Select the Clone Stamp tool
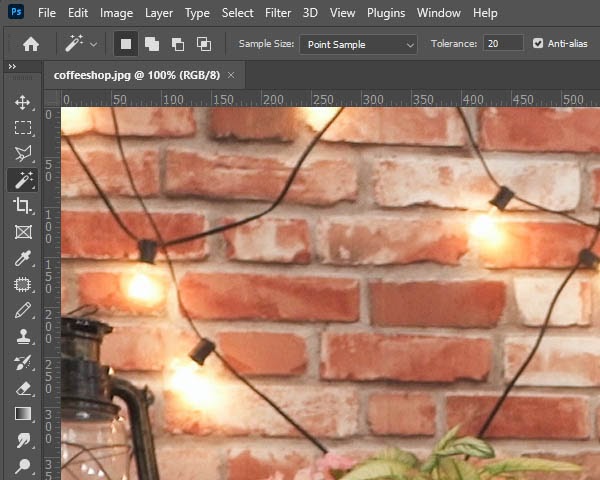 pos(22,336)
